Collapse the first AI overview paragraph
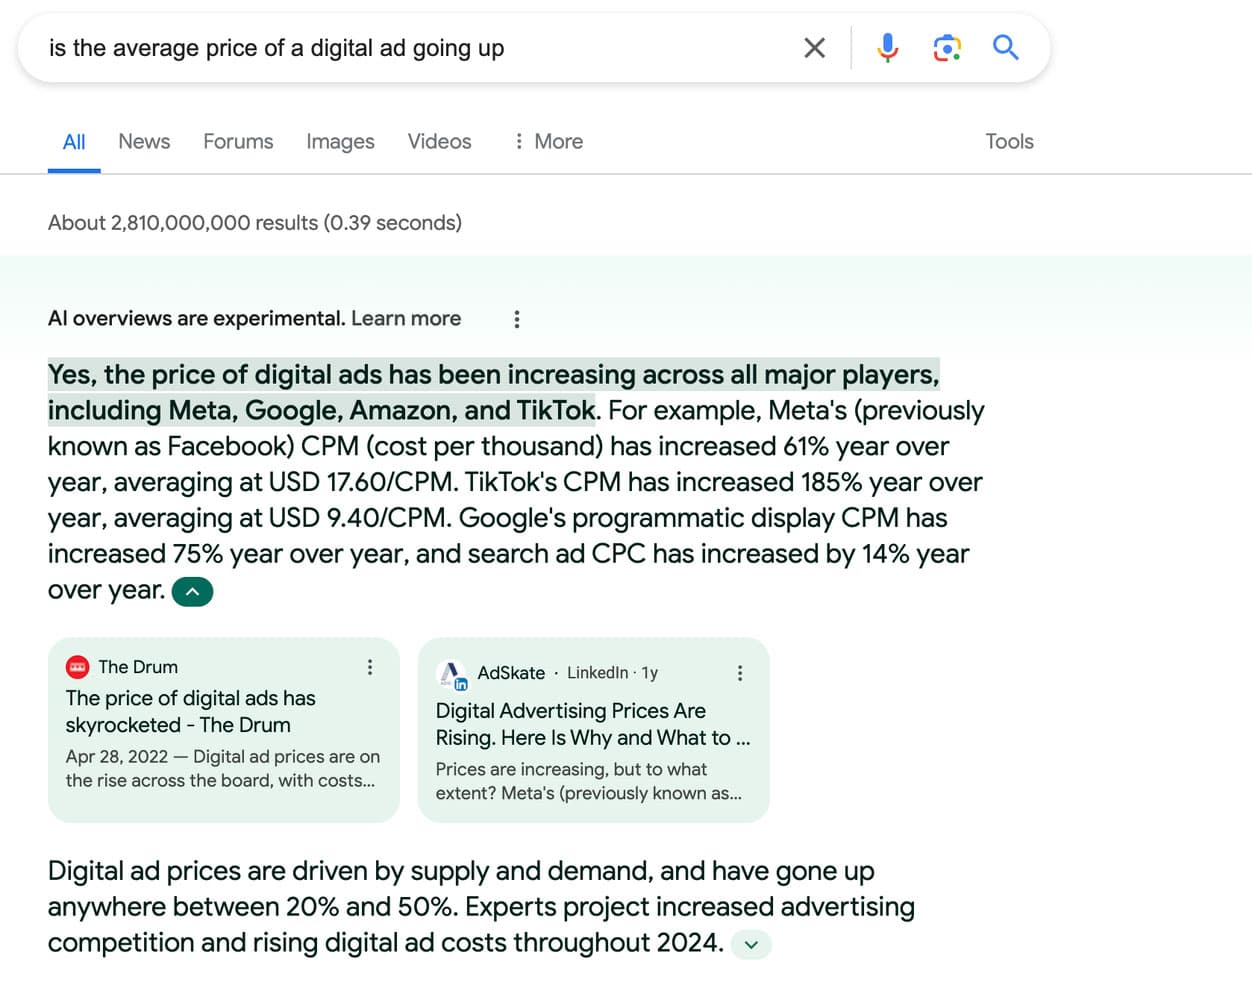This screenshot has height=1000, width=1252. [x=193, y=592]
